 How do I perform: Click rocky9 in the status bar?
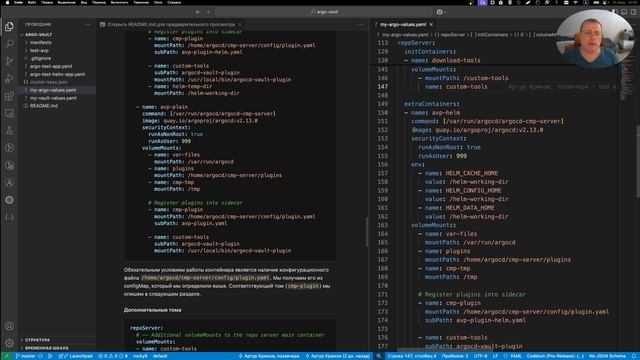pos(140,356)
